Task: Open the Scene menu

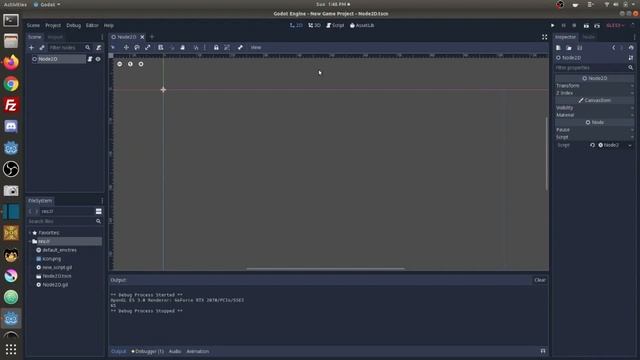Action: (x=33, y=25)
